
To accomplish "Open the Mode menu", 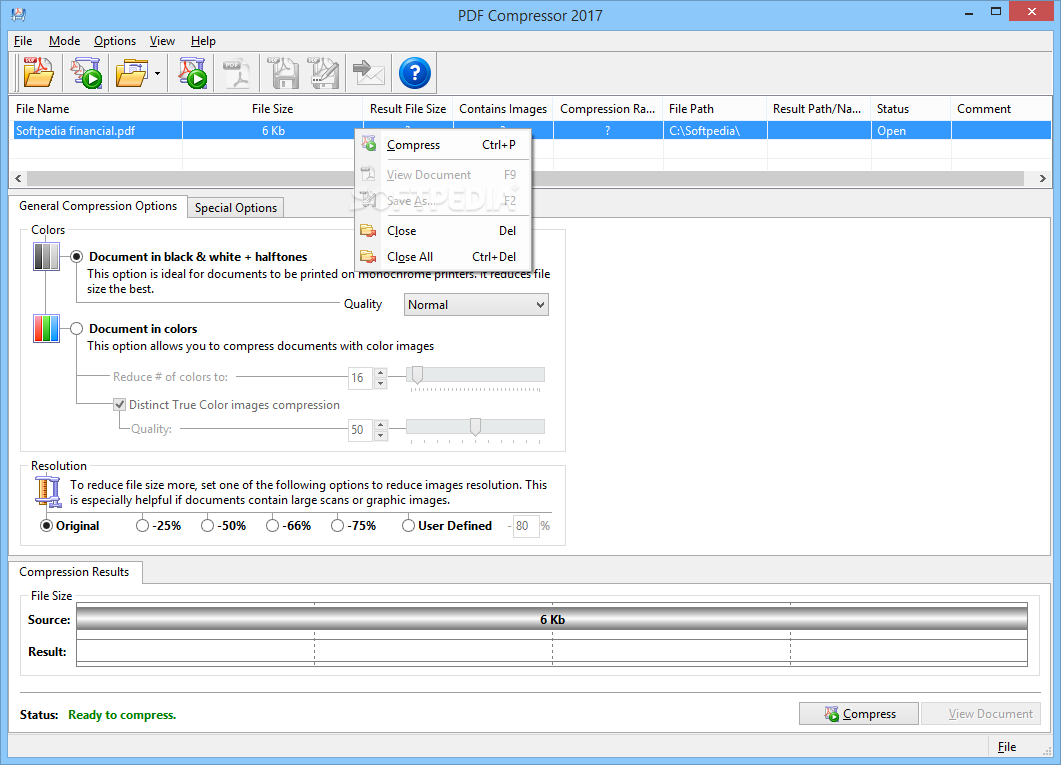I will (64, 41).
